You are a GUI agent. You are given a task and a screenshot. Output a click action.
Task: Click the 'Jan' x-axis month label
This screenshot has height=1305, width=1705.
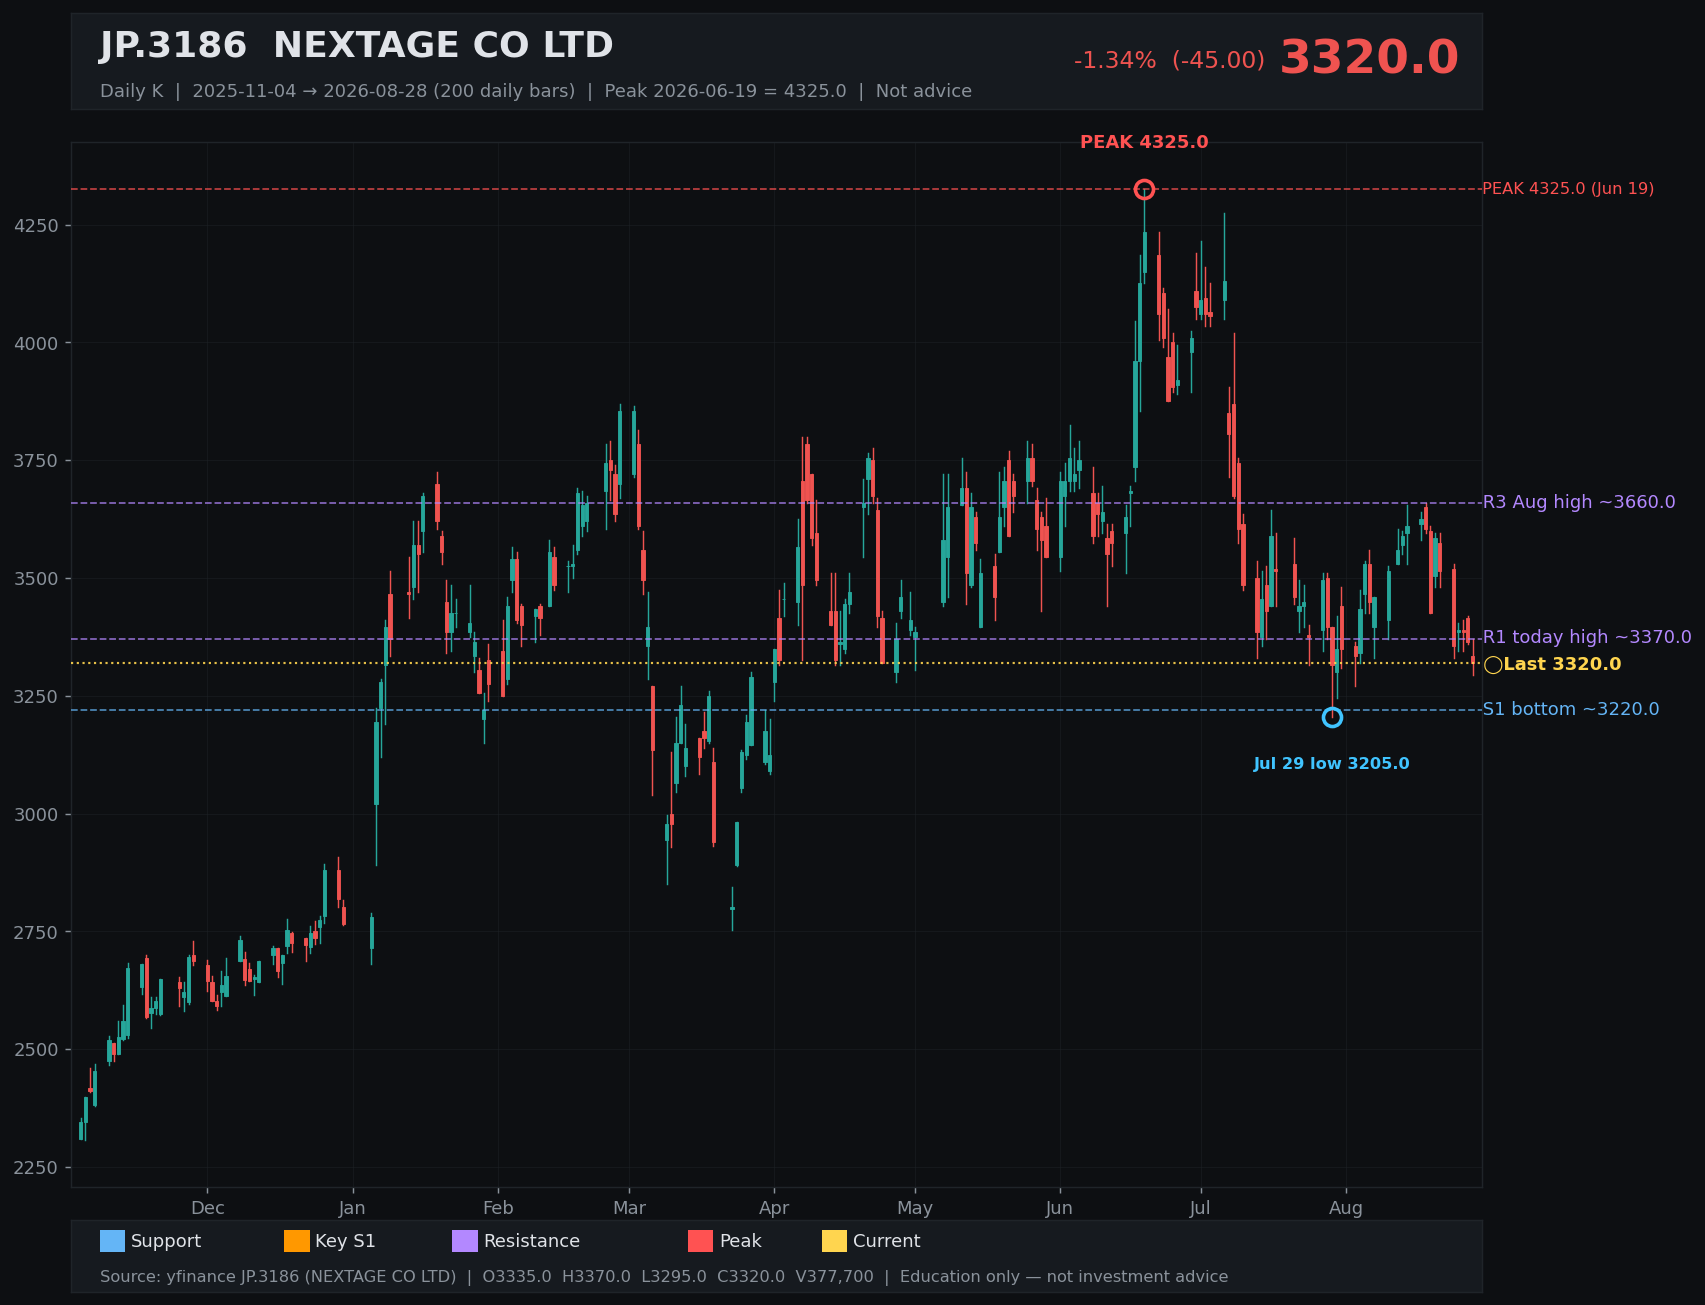point(352,1208)
